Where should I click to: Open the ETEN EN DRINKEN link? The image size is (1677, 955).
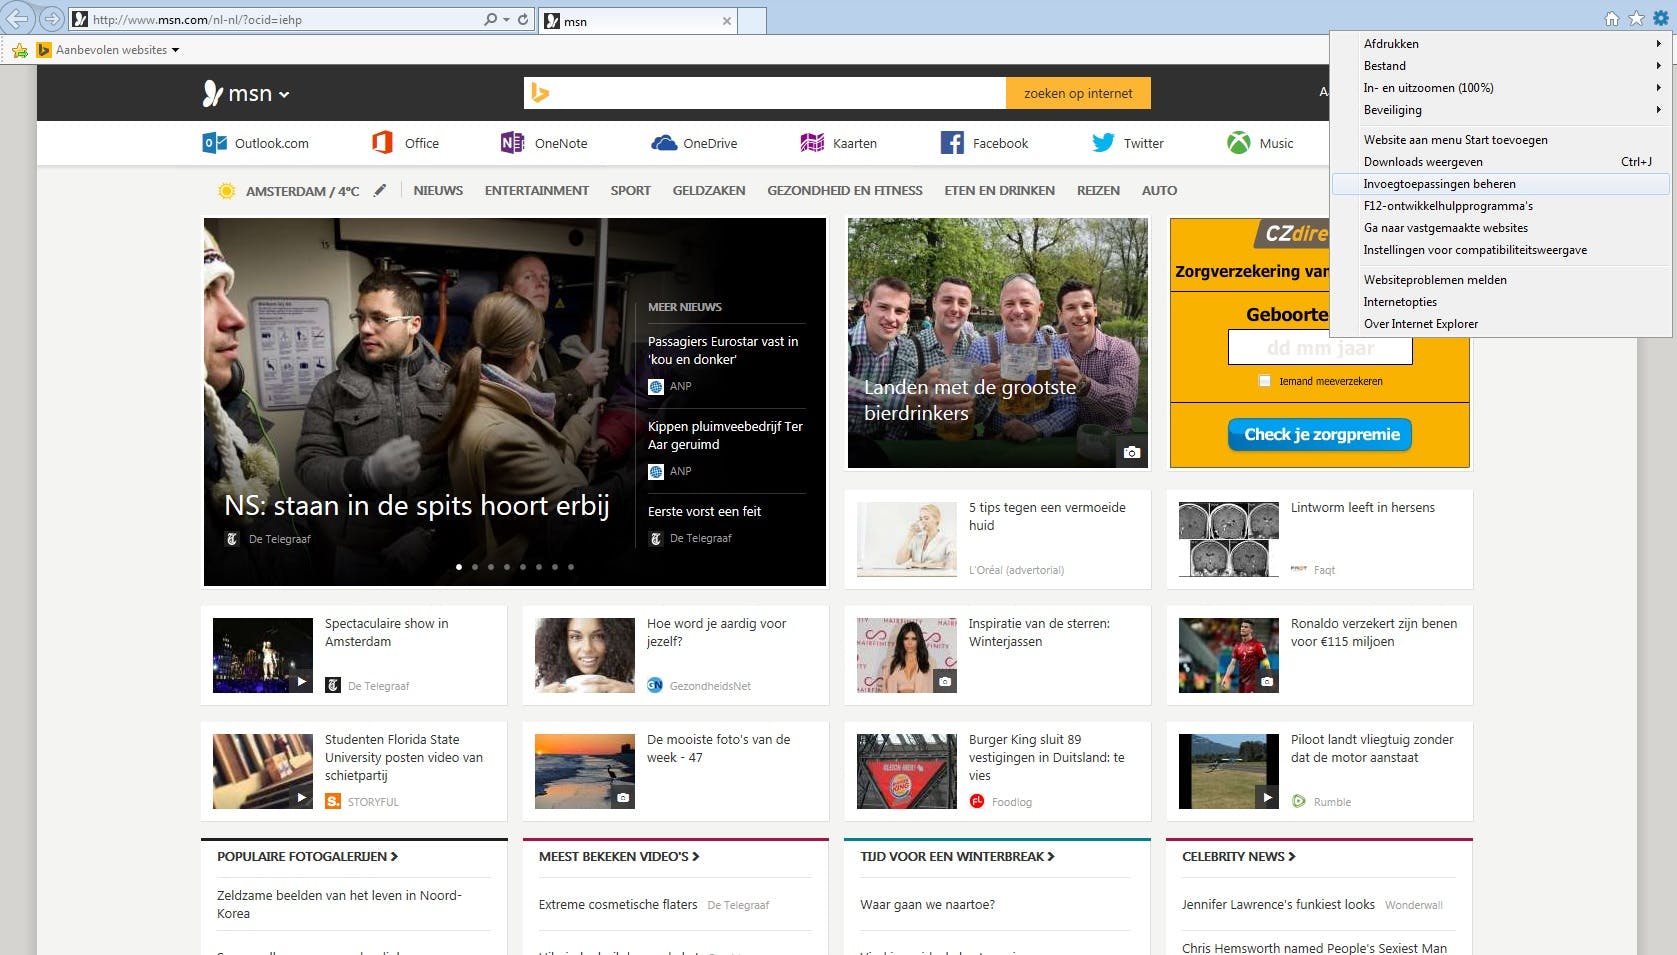(x=1000, y=190)
